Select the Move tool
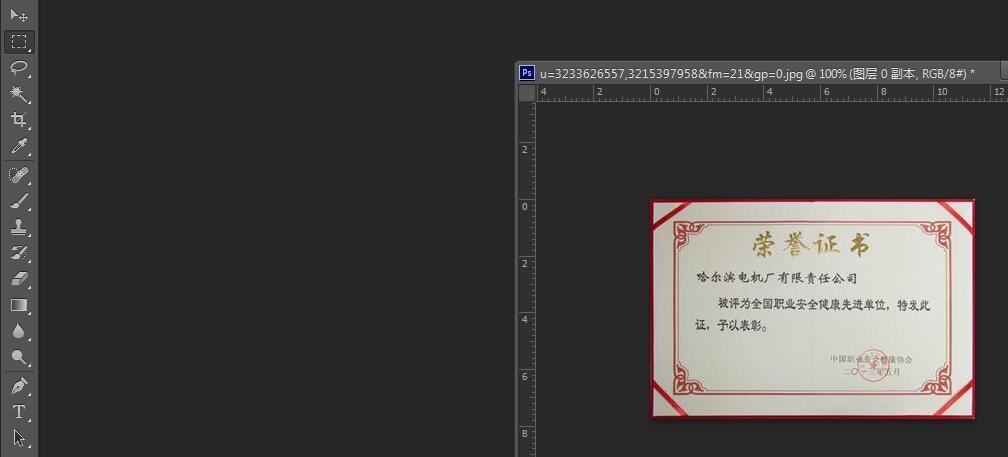Image resolution: width=1008 pixels, height=457 pixels. (19, 15)
